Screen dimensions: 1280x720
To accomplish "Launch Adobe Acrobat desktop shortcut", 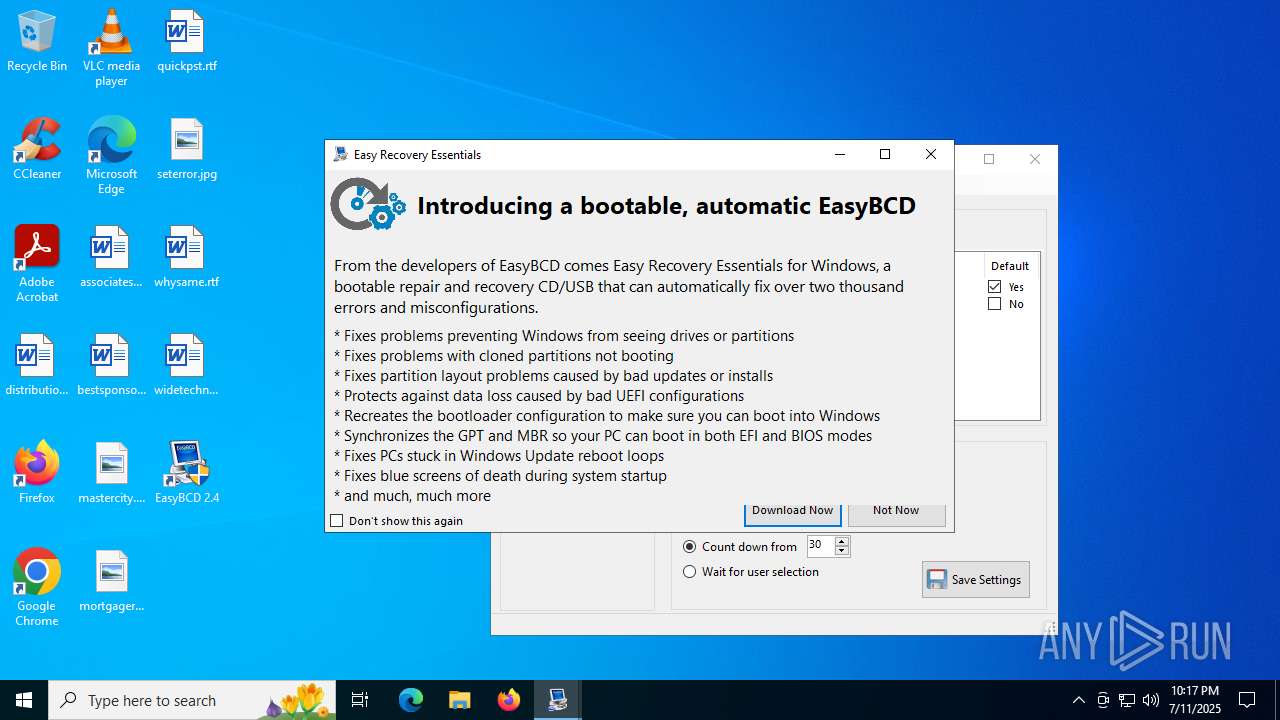I will point(37,264).
